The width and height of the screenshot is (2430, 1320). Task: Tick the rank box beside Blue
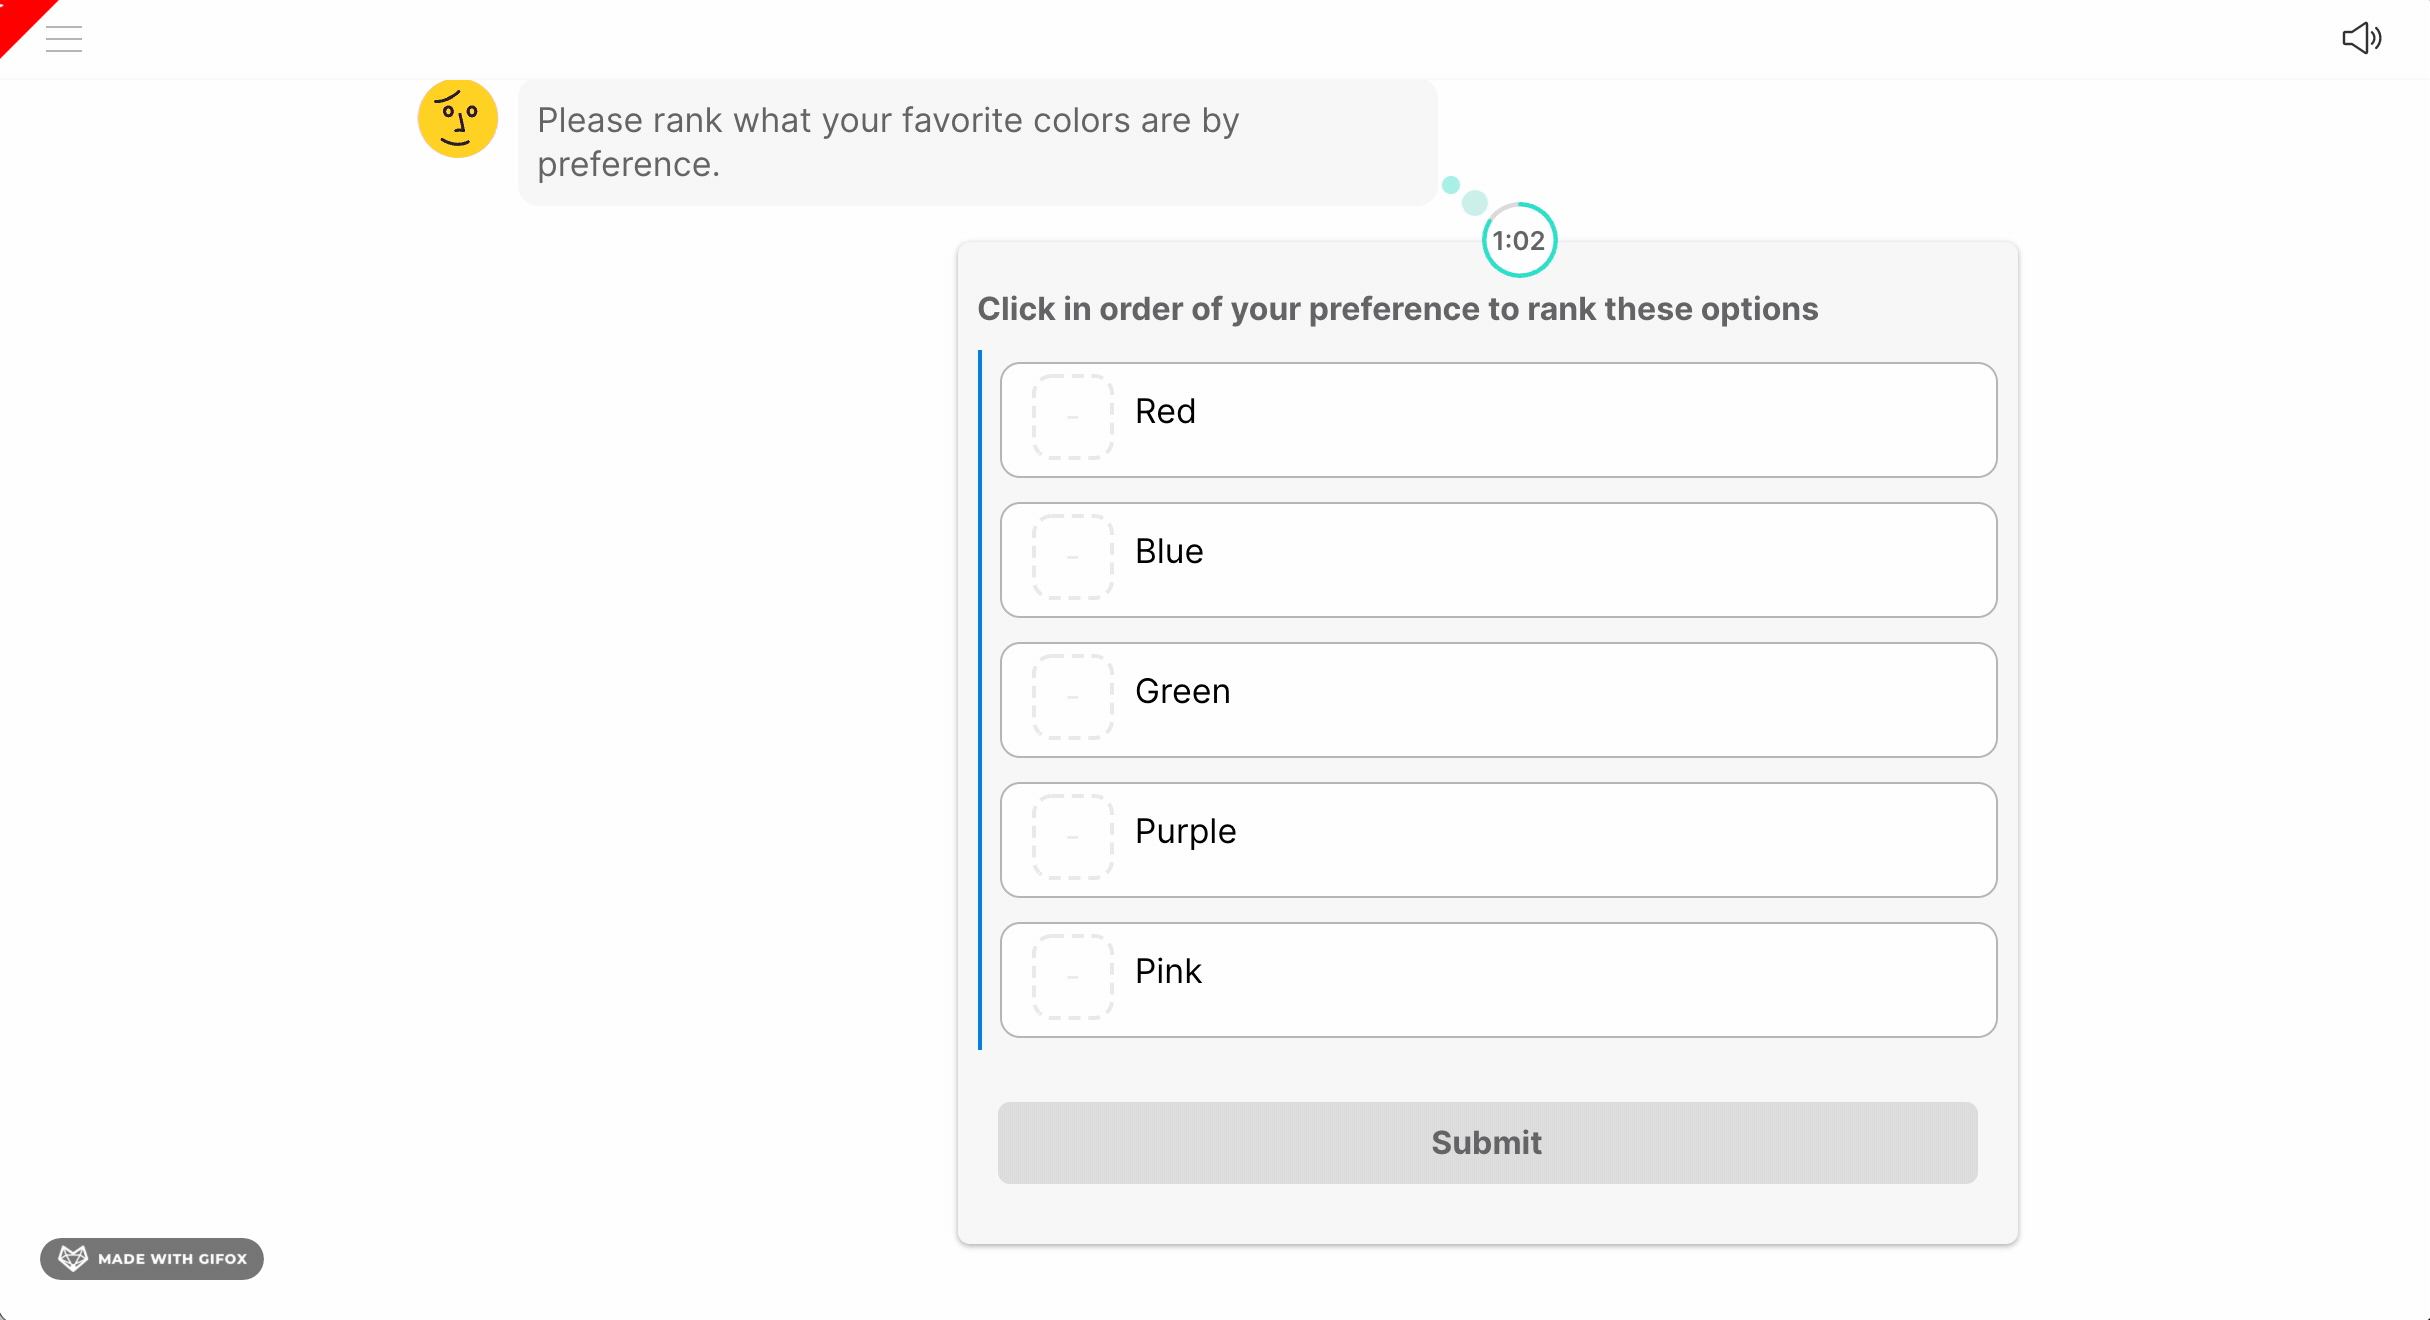1072,557
